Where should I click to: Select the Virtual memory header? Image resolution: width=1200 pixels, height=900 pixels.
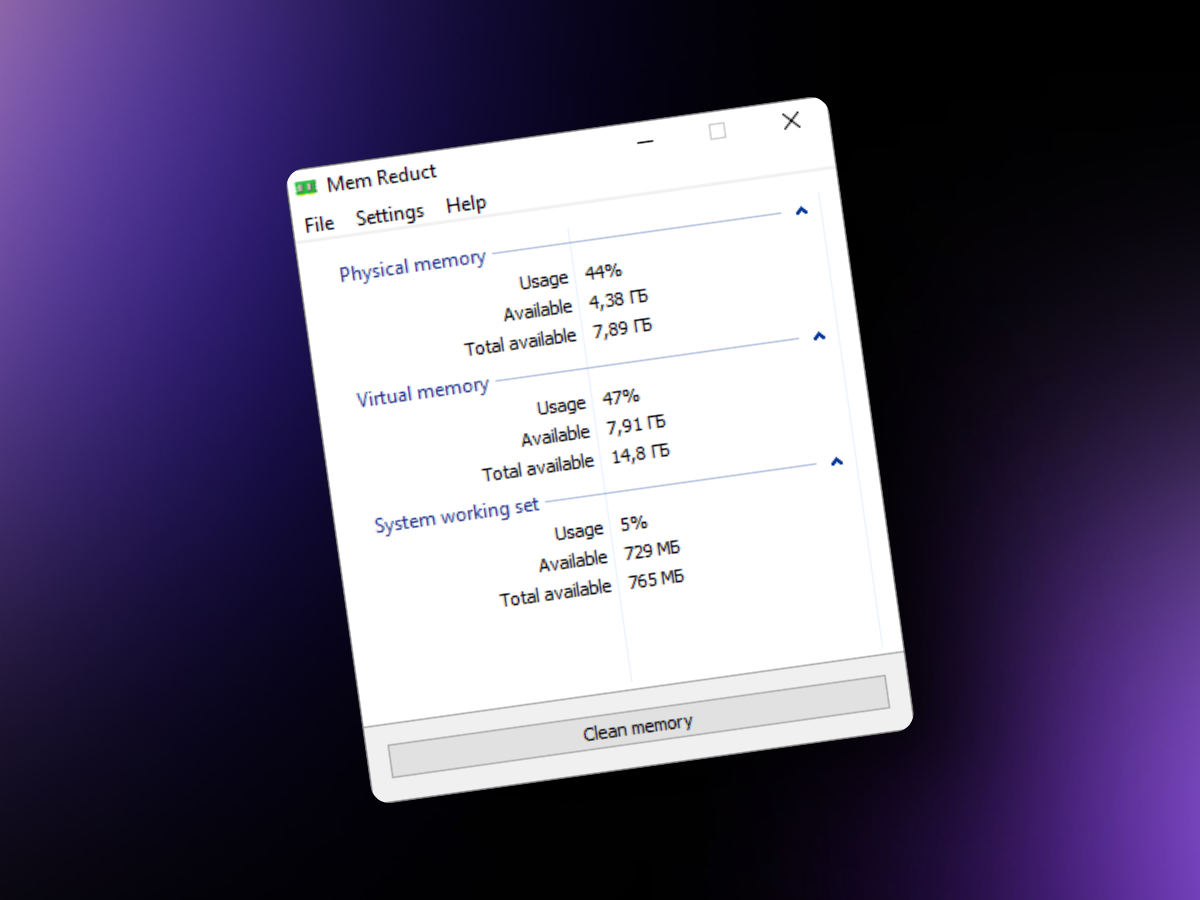422,391
